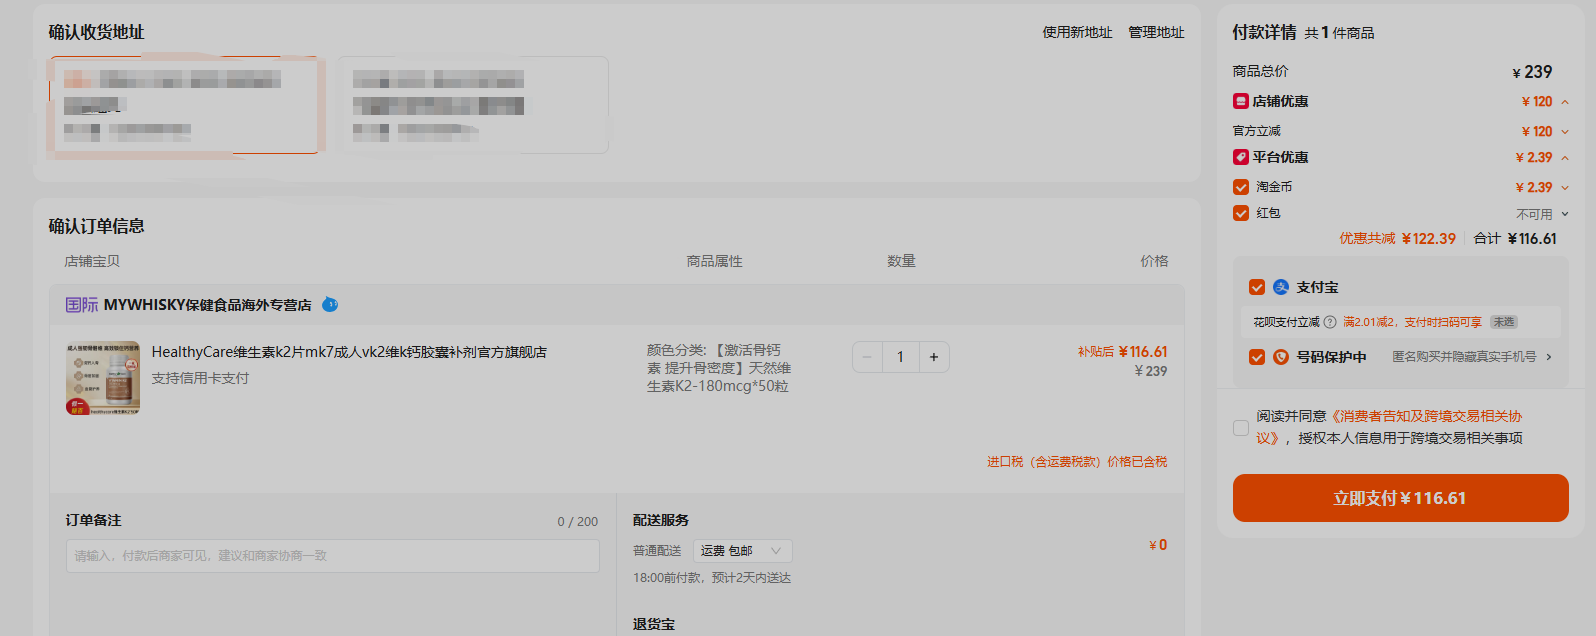1596x636 pixels.
Task: Click the 国际 badge beside the store name
Action: click(x=82, y=305)
